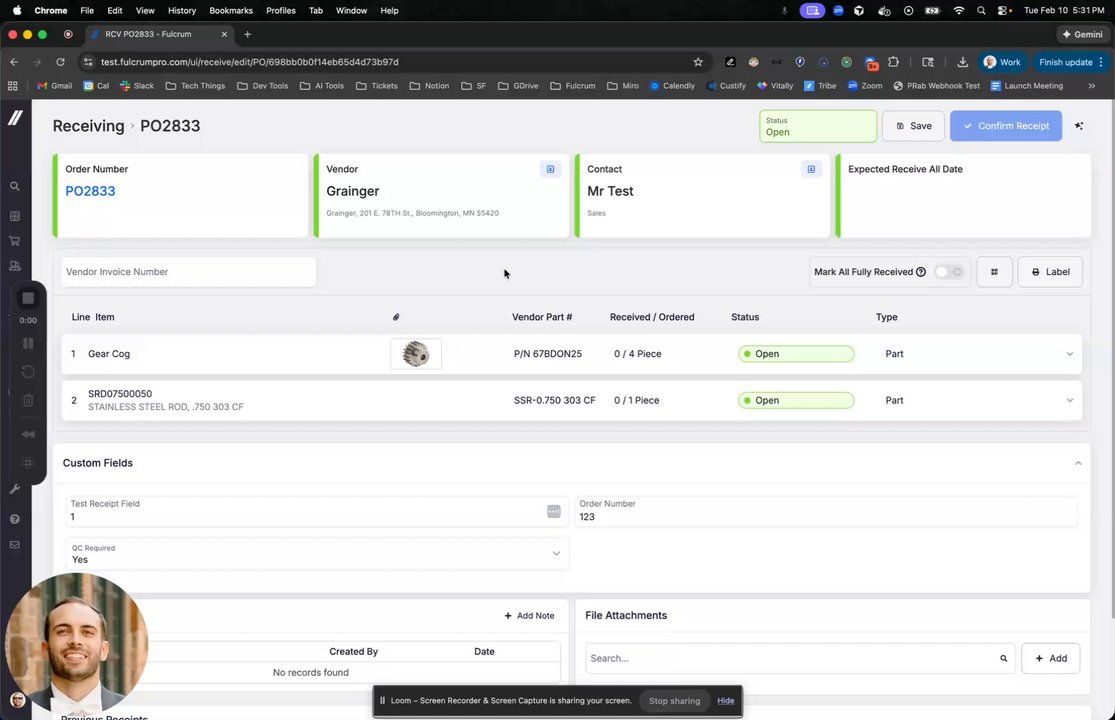Click the Vendor Invoice Number field
Screen dimensions: 1115x720
(188, 272)
